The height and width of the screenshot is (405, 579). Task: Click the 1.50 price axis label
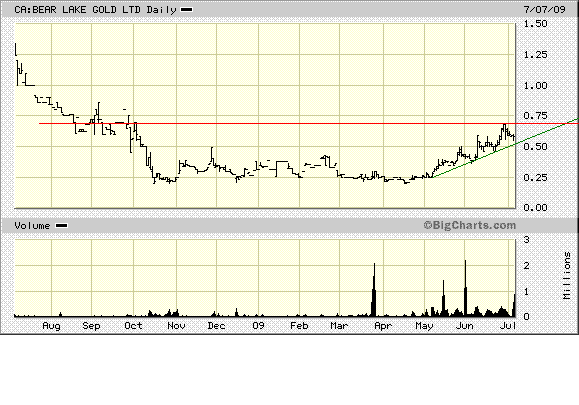pos(535,24)
